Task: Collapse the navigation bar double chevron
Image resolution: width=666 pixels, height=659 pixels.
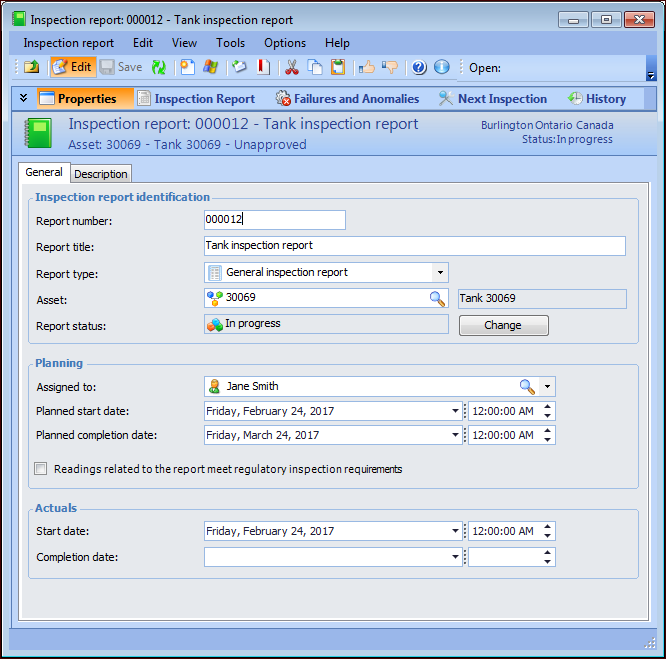Action: tap(23, 98)
